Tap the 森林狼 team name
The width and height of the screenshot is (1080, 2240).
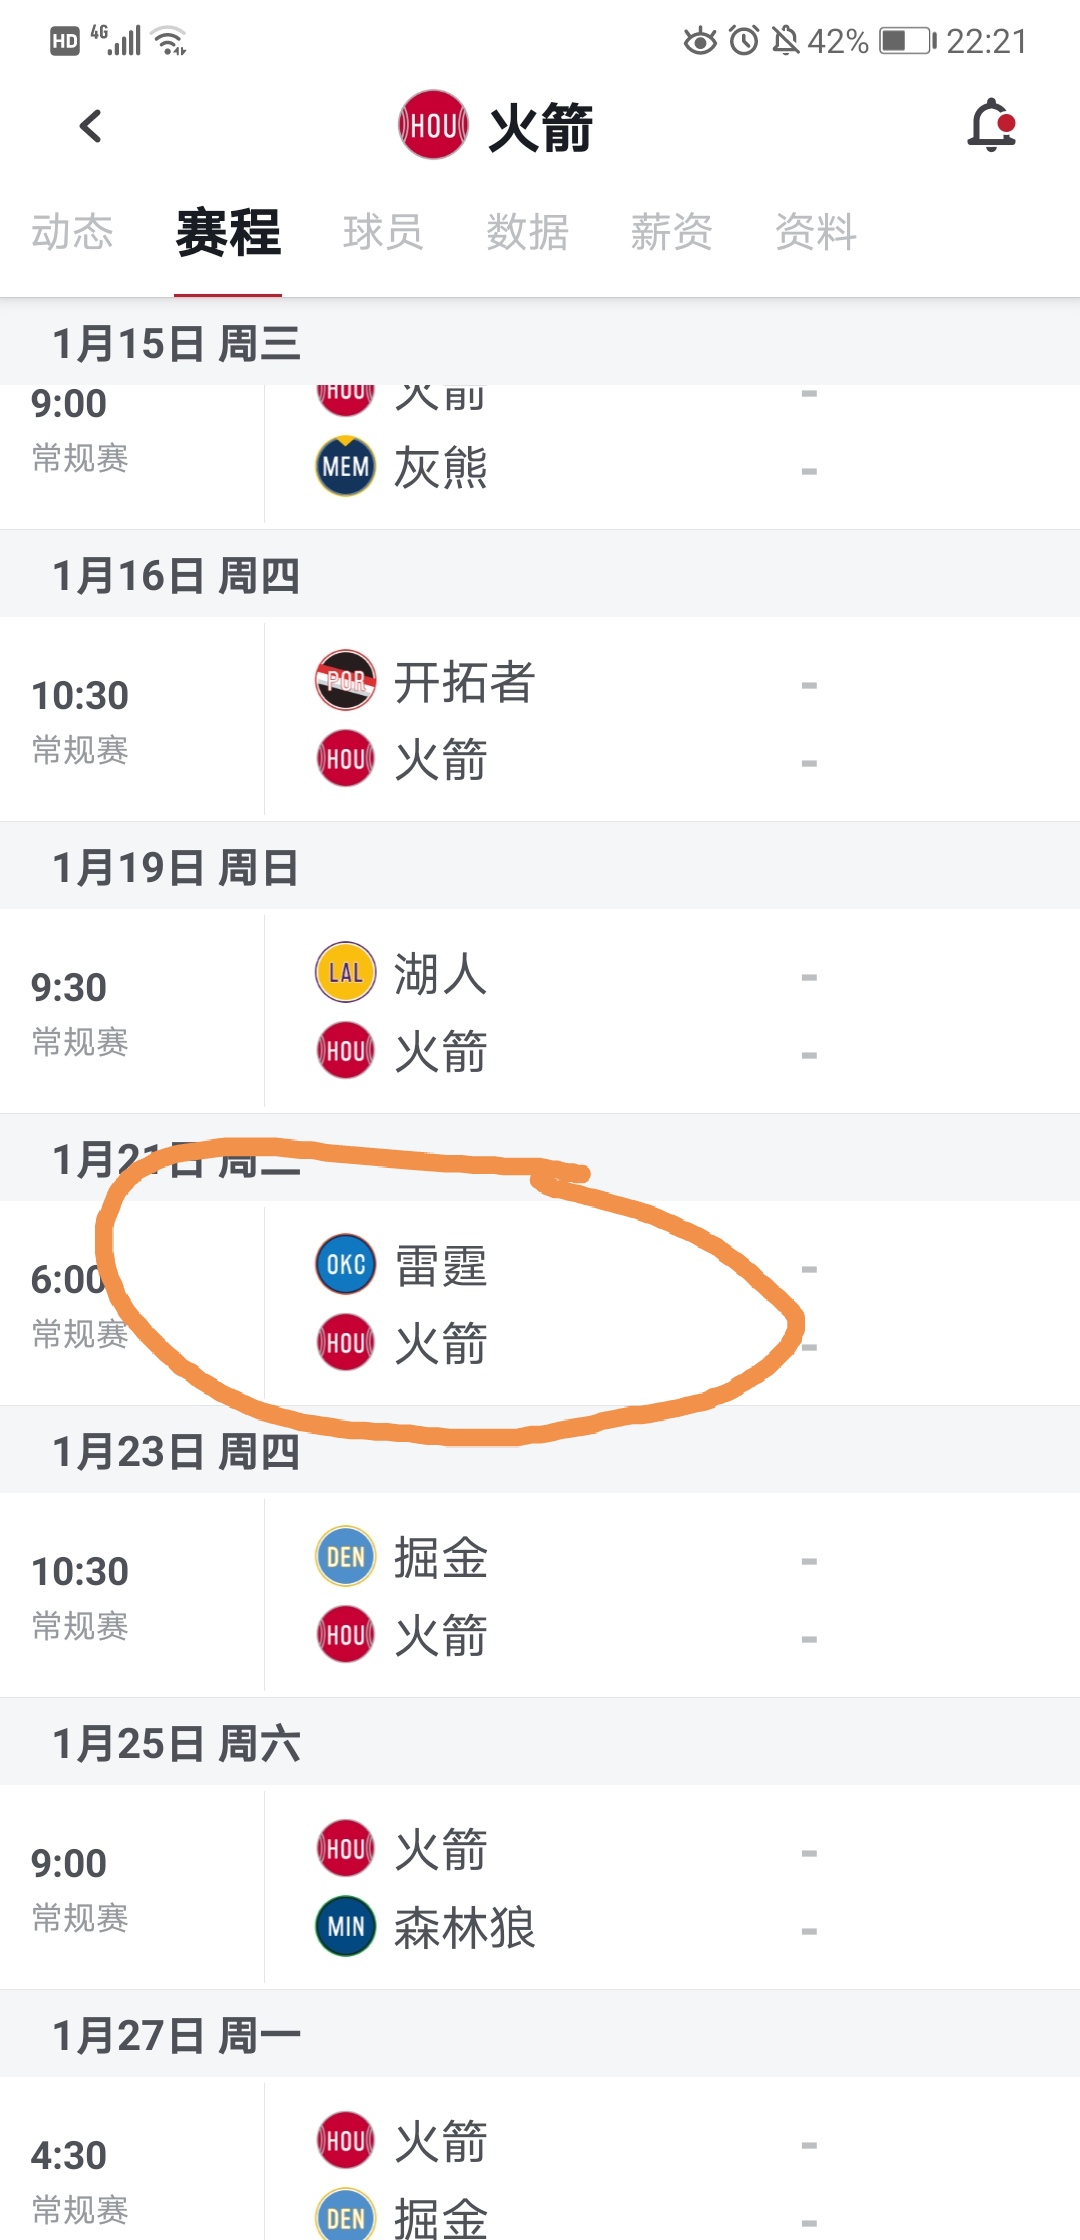point(464,1928)
